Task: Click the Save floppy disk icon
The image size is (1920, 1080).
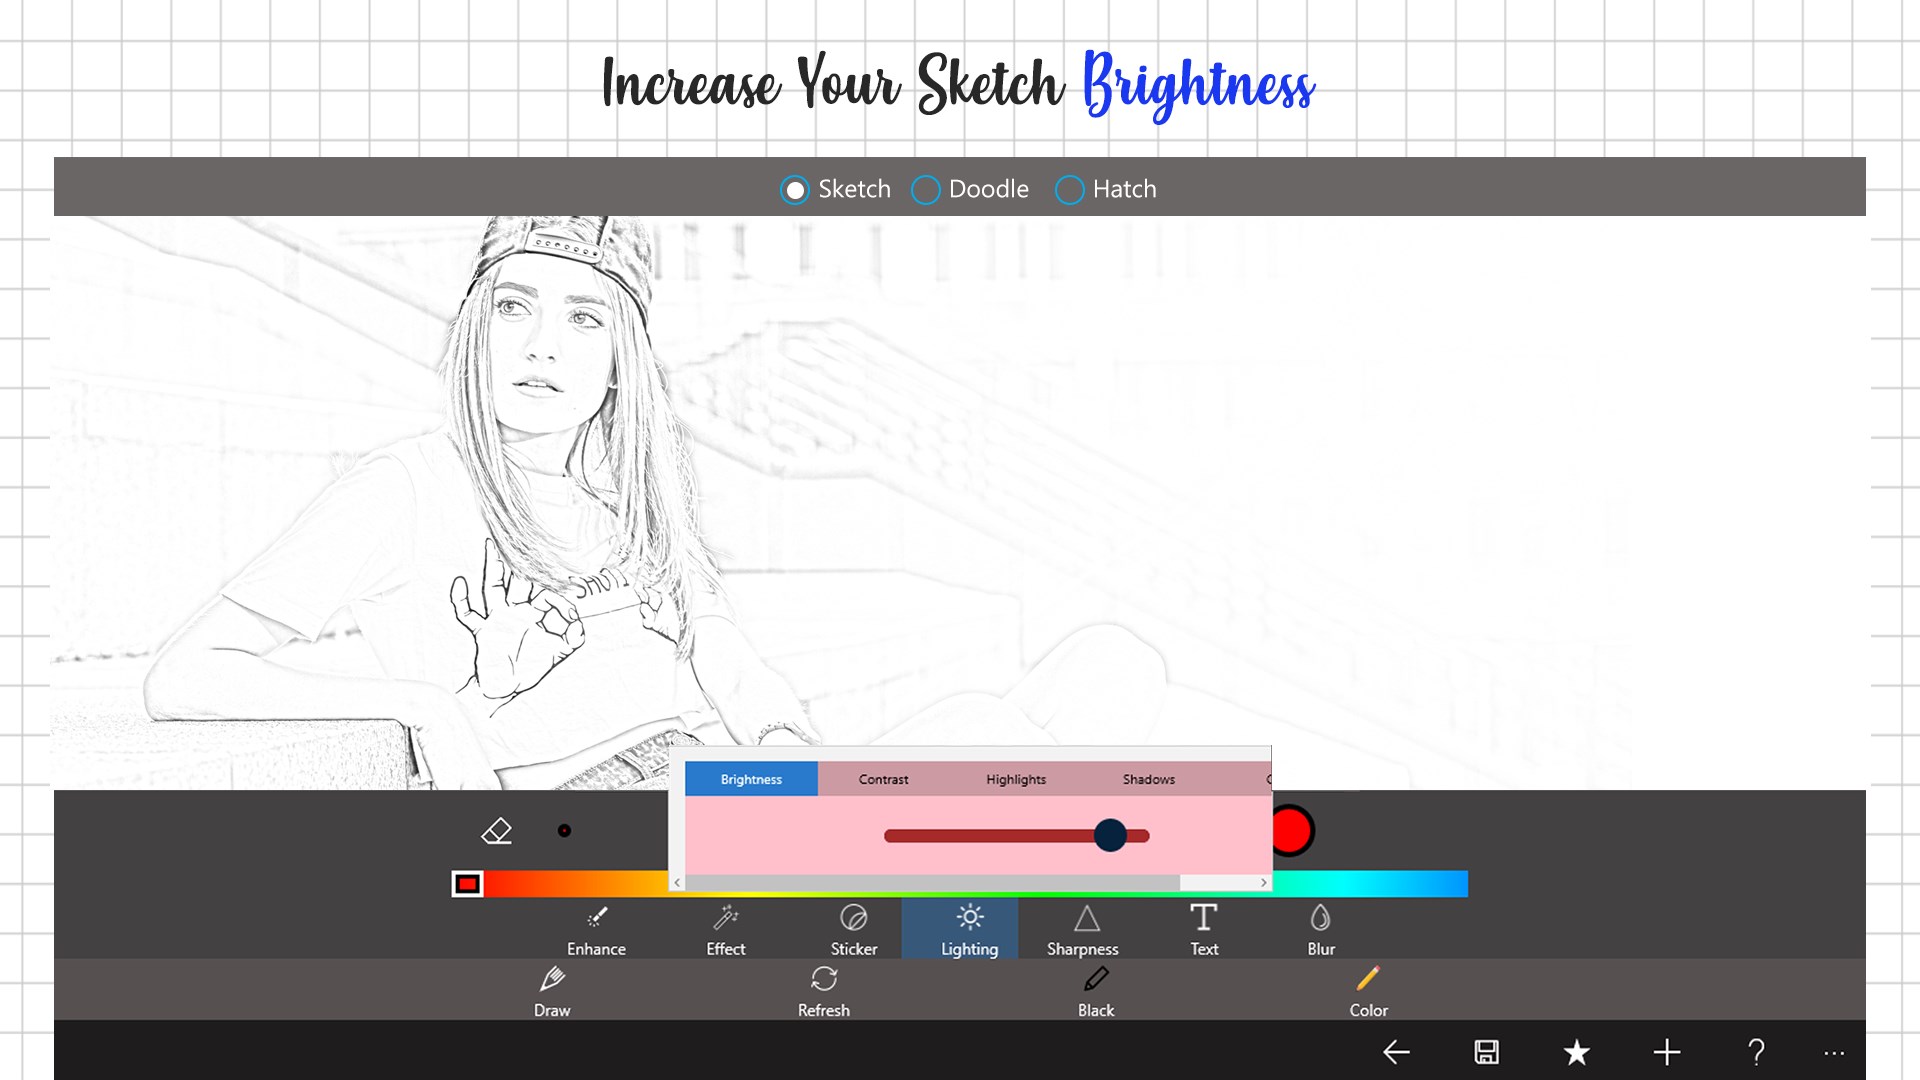Action: [1486, 1052]
